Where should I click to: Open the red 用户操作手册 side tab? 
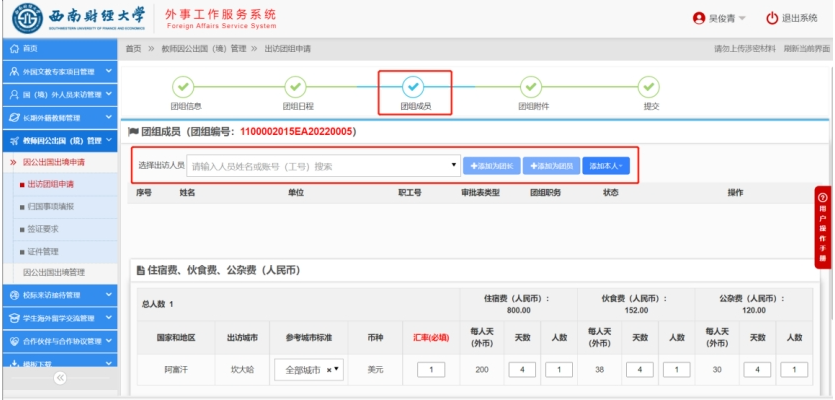(x=823, y=228)
